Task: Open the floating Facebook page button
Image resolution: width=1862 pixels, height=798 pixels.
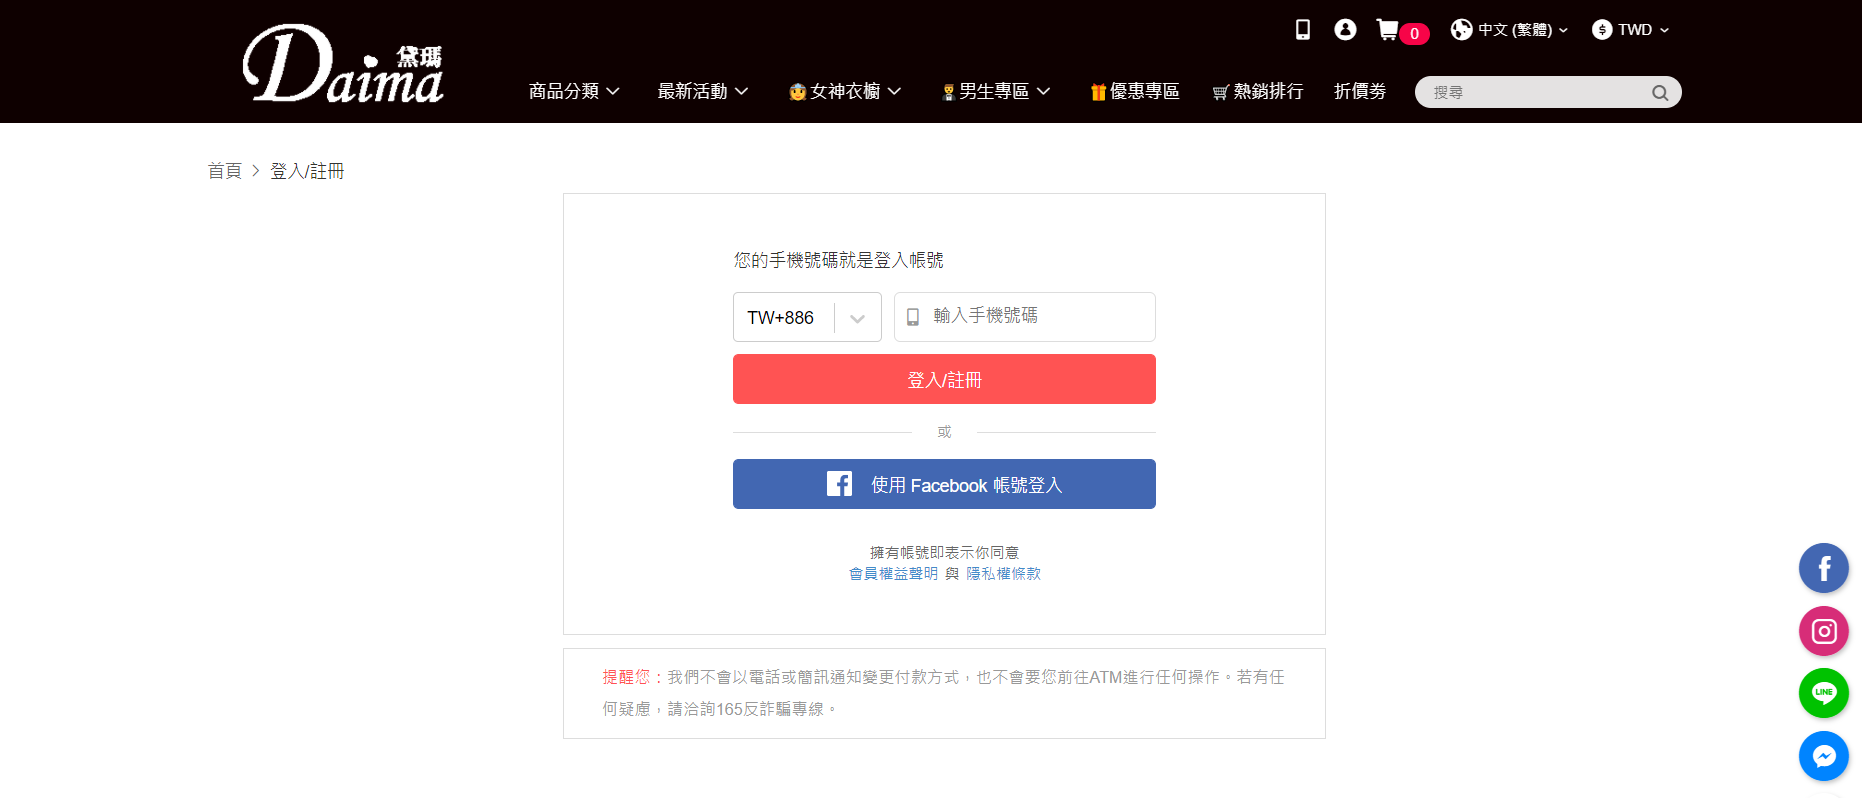Action: point(1824,568)
